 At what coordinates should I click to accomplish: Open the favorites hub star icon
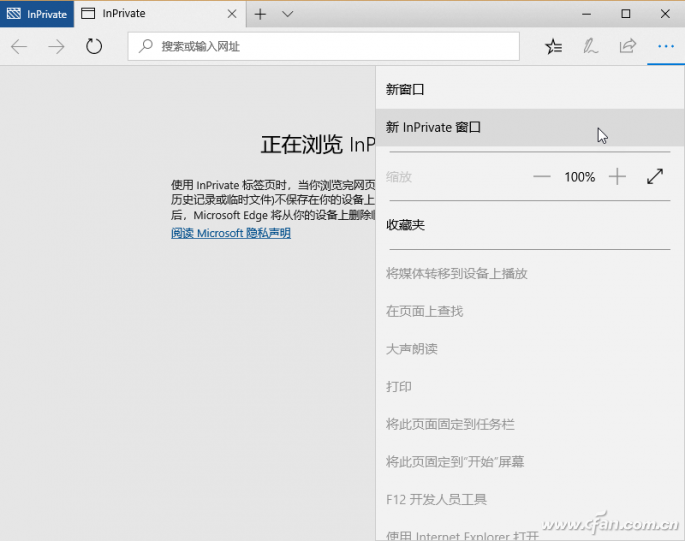554,46
